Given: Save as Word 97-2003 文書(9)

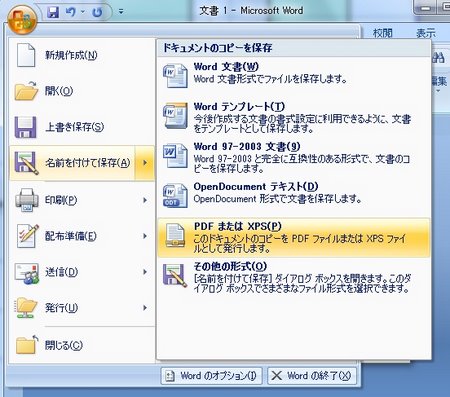Looking at the screenshot, I should tap(293, 157).
